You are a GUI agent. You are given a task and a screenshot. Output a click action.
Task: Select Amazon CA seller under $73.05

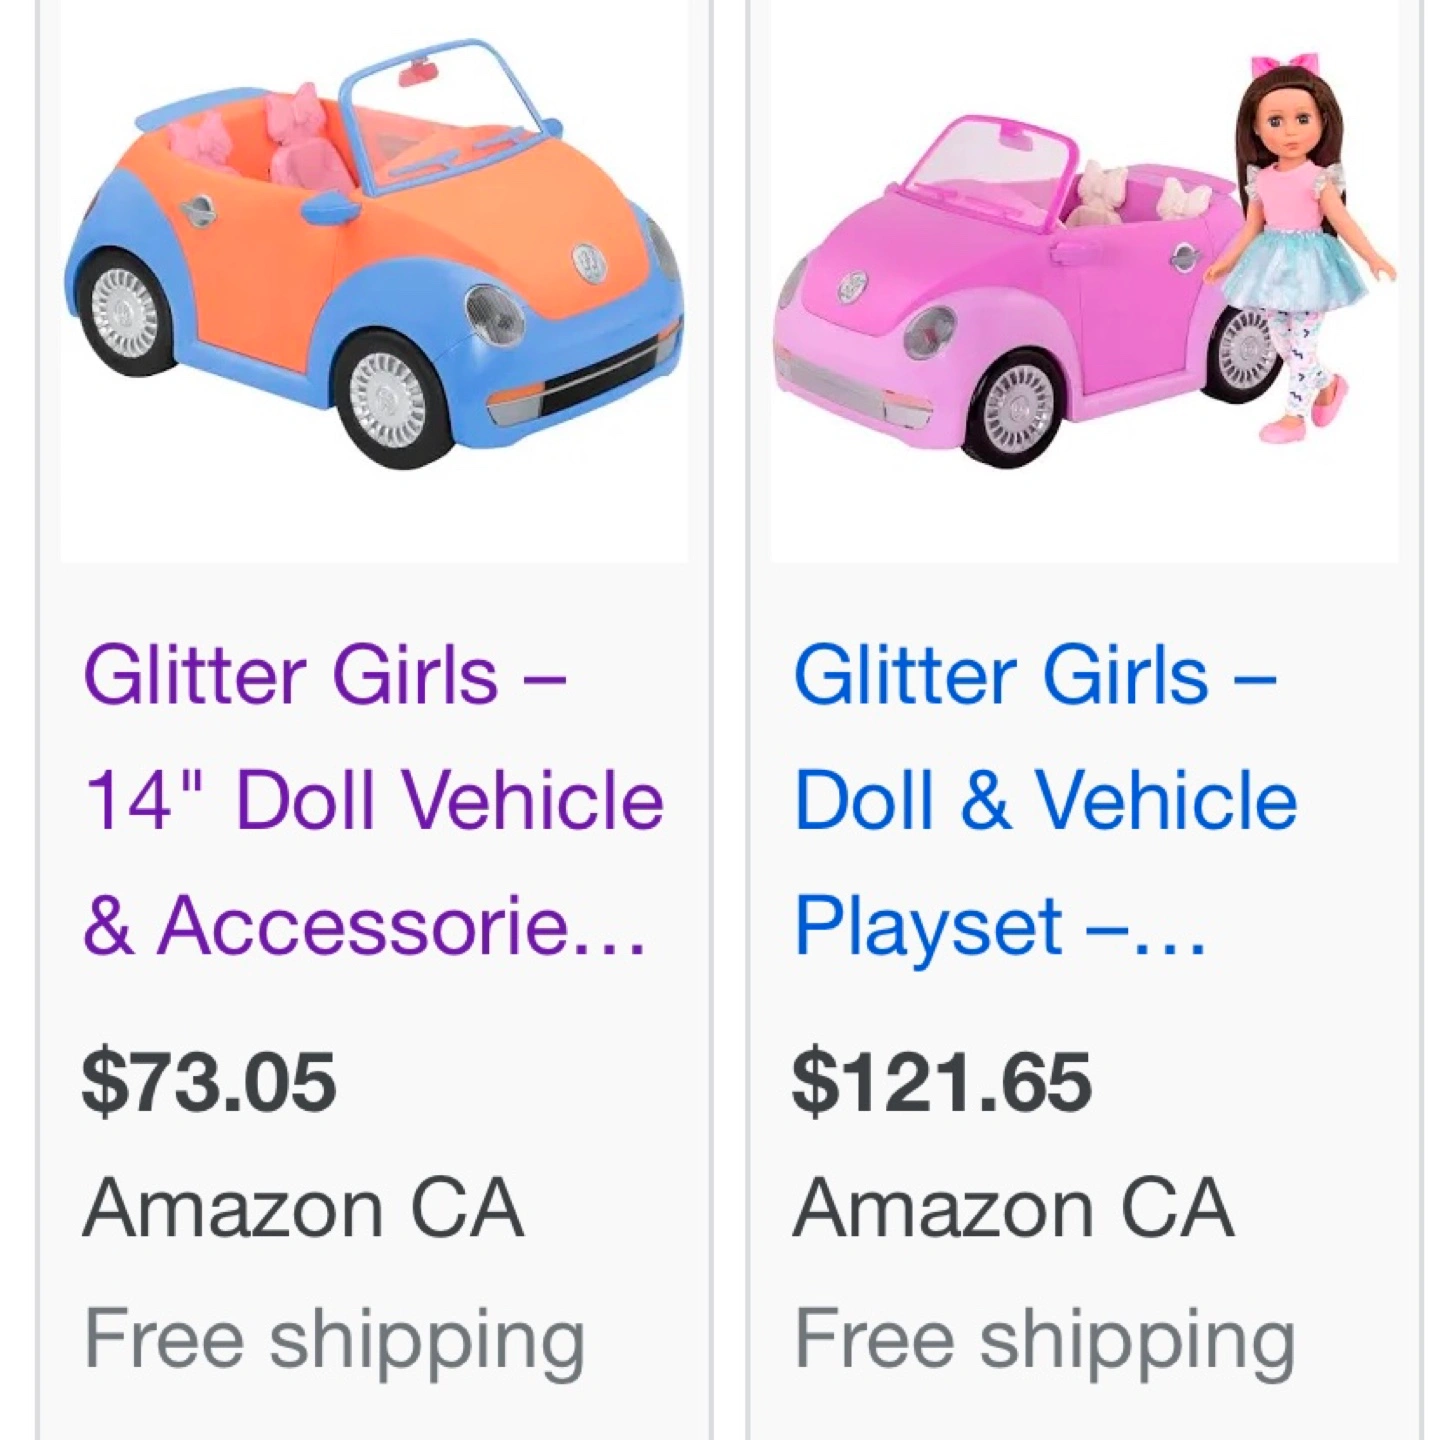pos(303,1208)
